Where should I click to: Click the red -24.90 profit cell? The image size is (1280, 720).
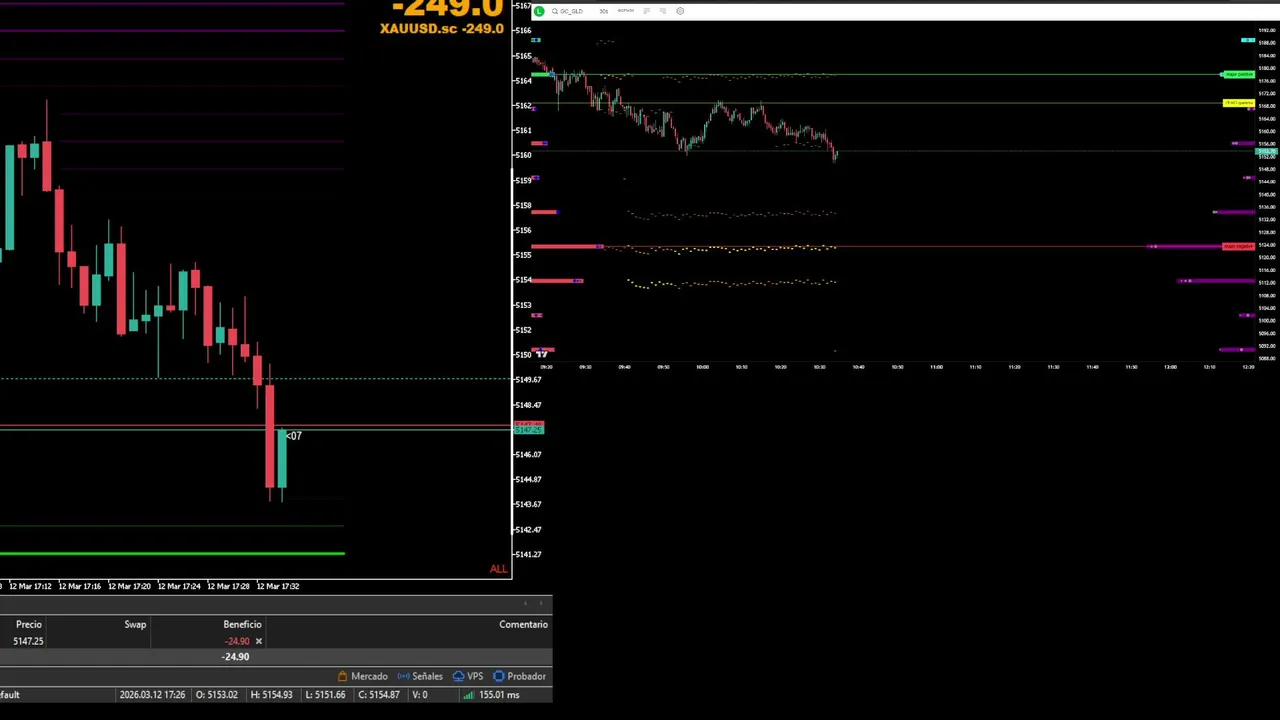[x=237, y=641]
